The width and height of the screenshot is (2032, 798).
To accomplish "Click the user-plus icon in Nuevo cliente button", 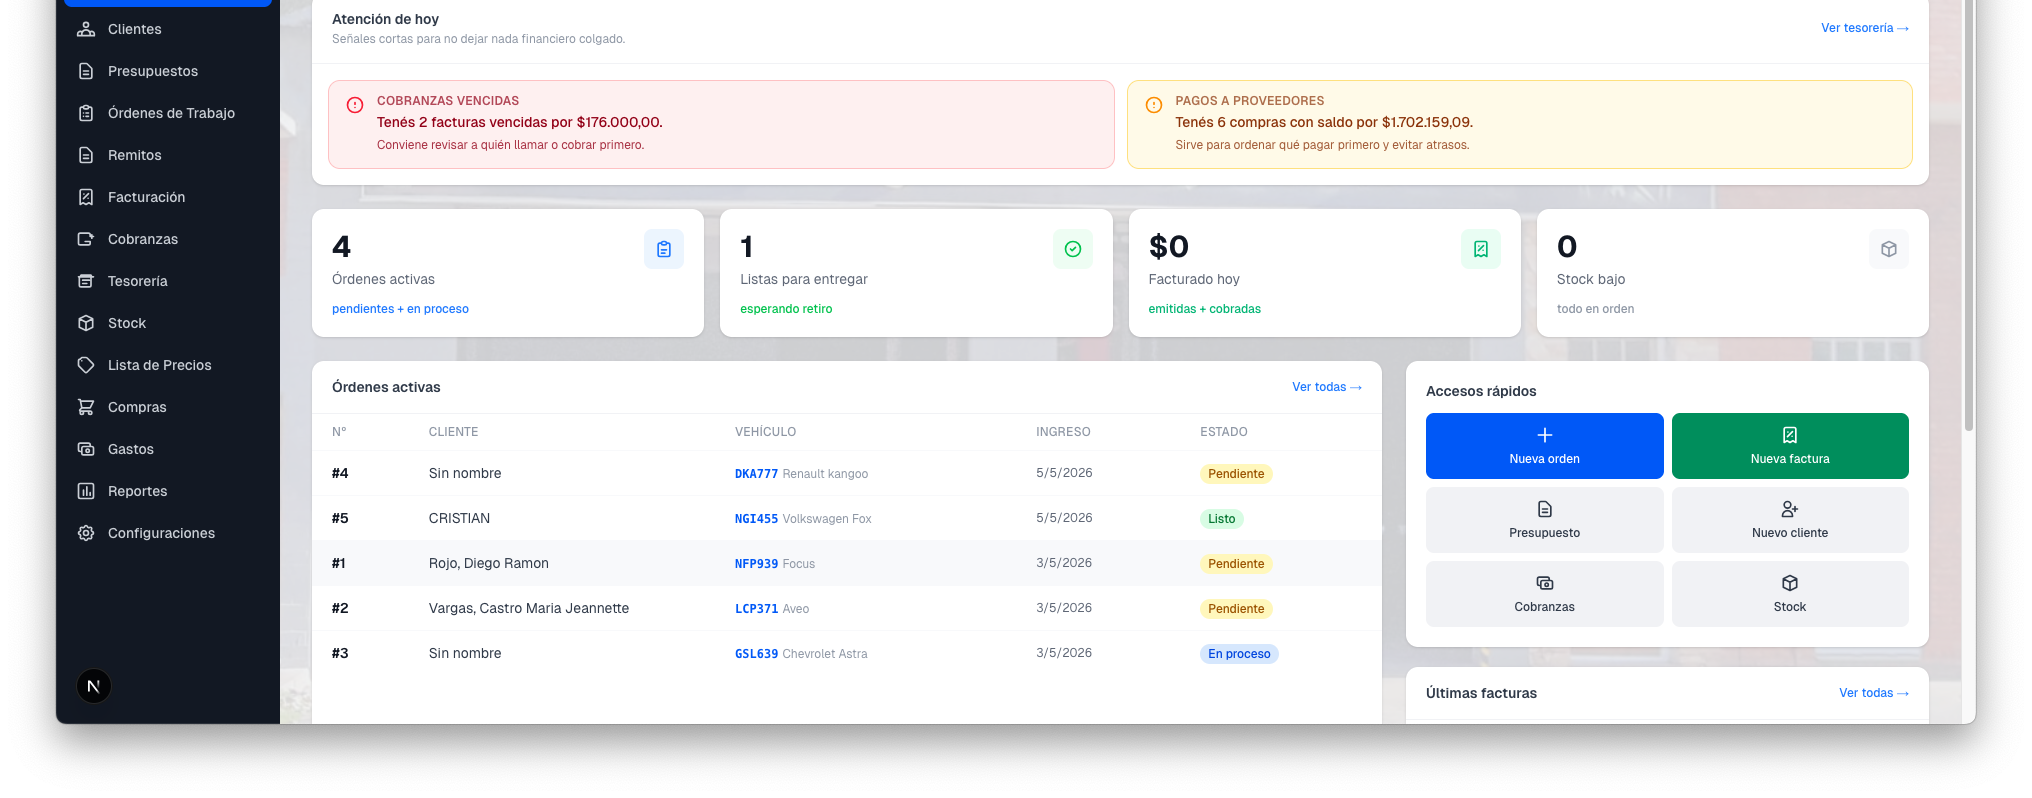I will [x=1790, y=509].
